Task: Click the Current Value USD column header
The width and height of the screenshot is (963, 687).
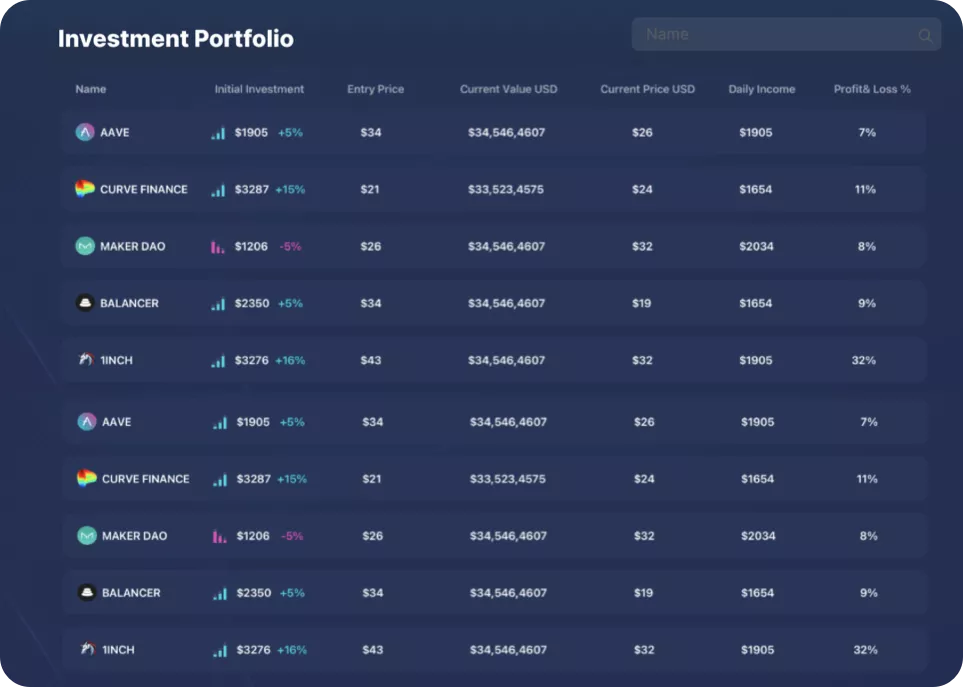Action: coord(509,89)
